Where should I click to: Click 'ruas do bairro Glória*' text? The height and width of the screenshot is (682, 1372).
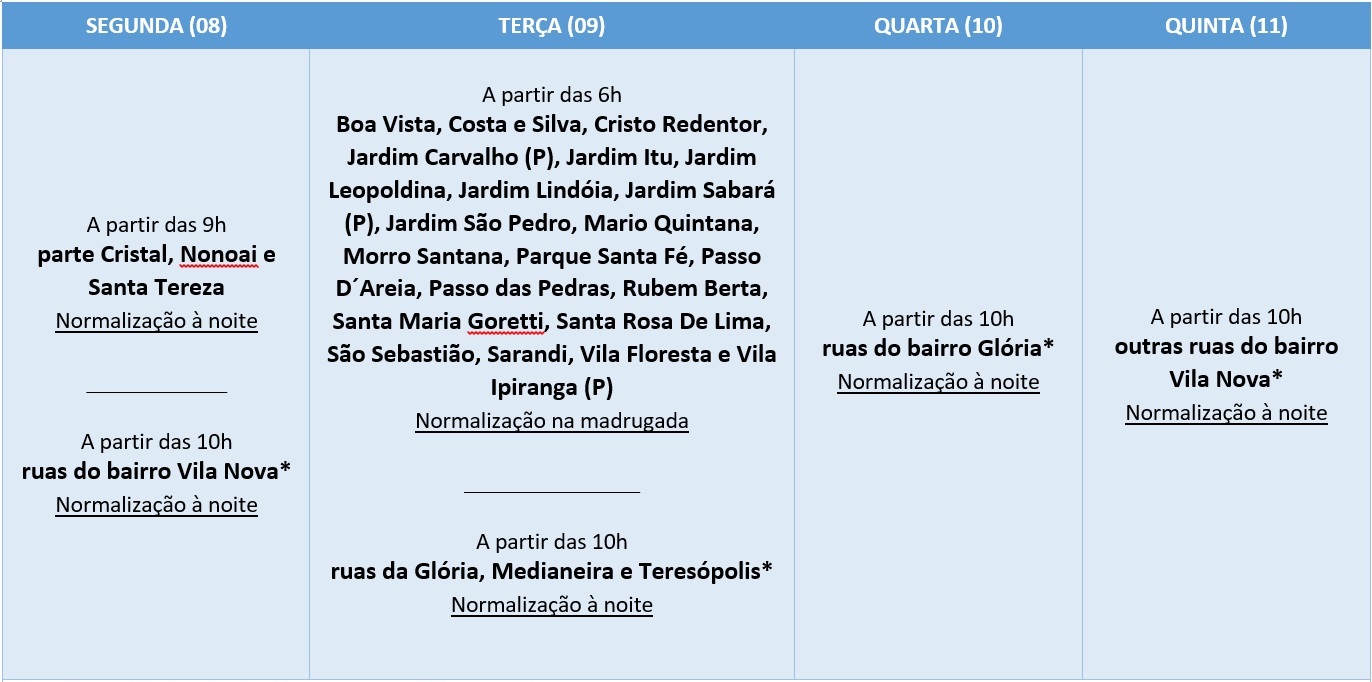[938, 349]
